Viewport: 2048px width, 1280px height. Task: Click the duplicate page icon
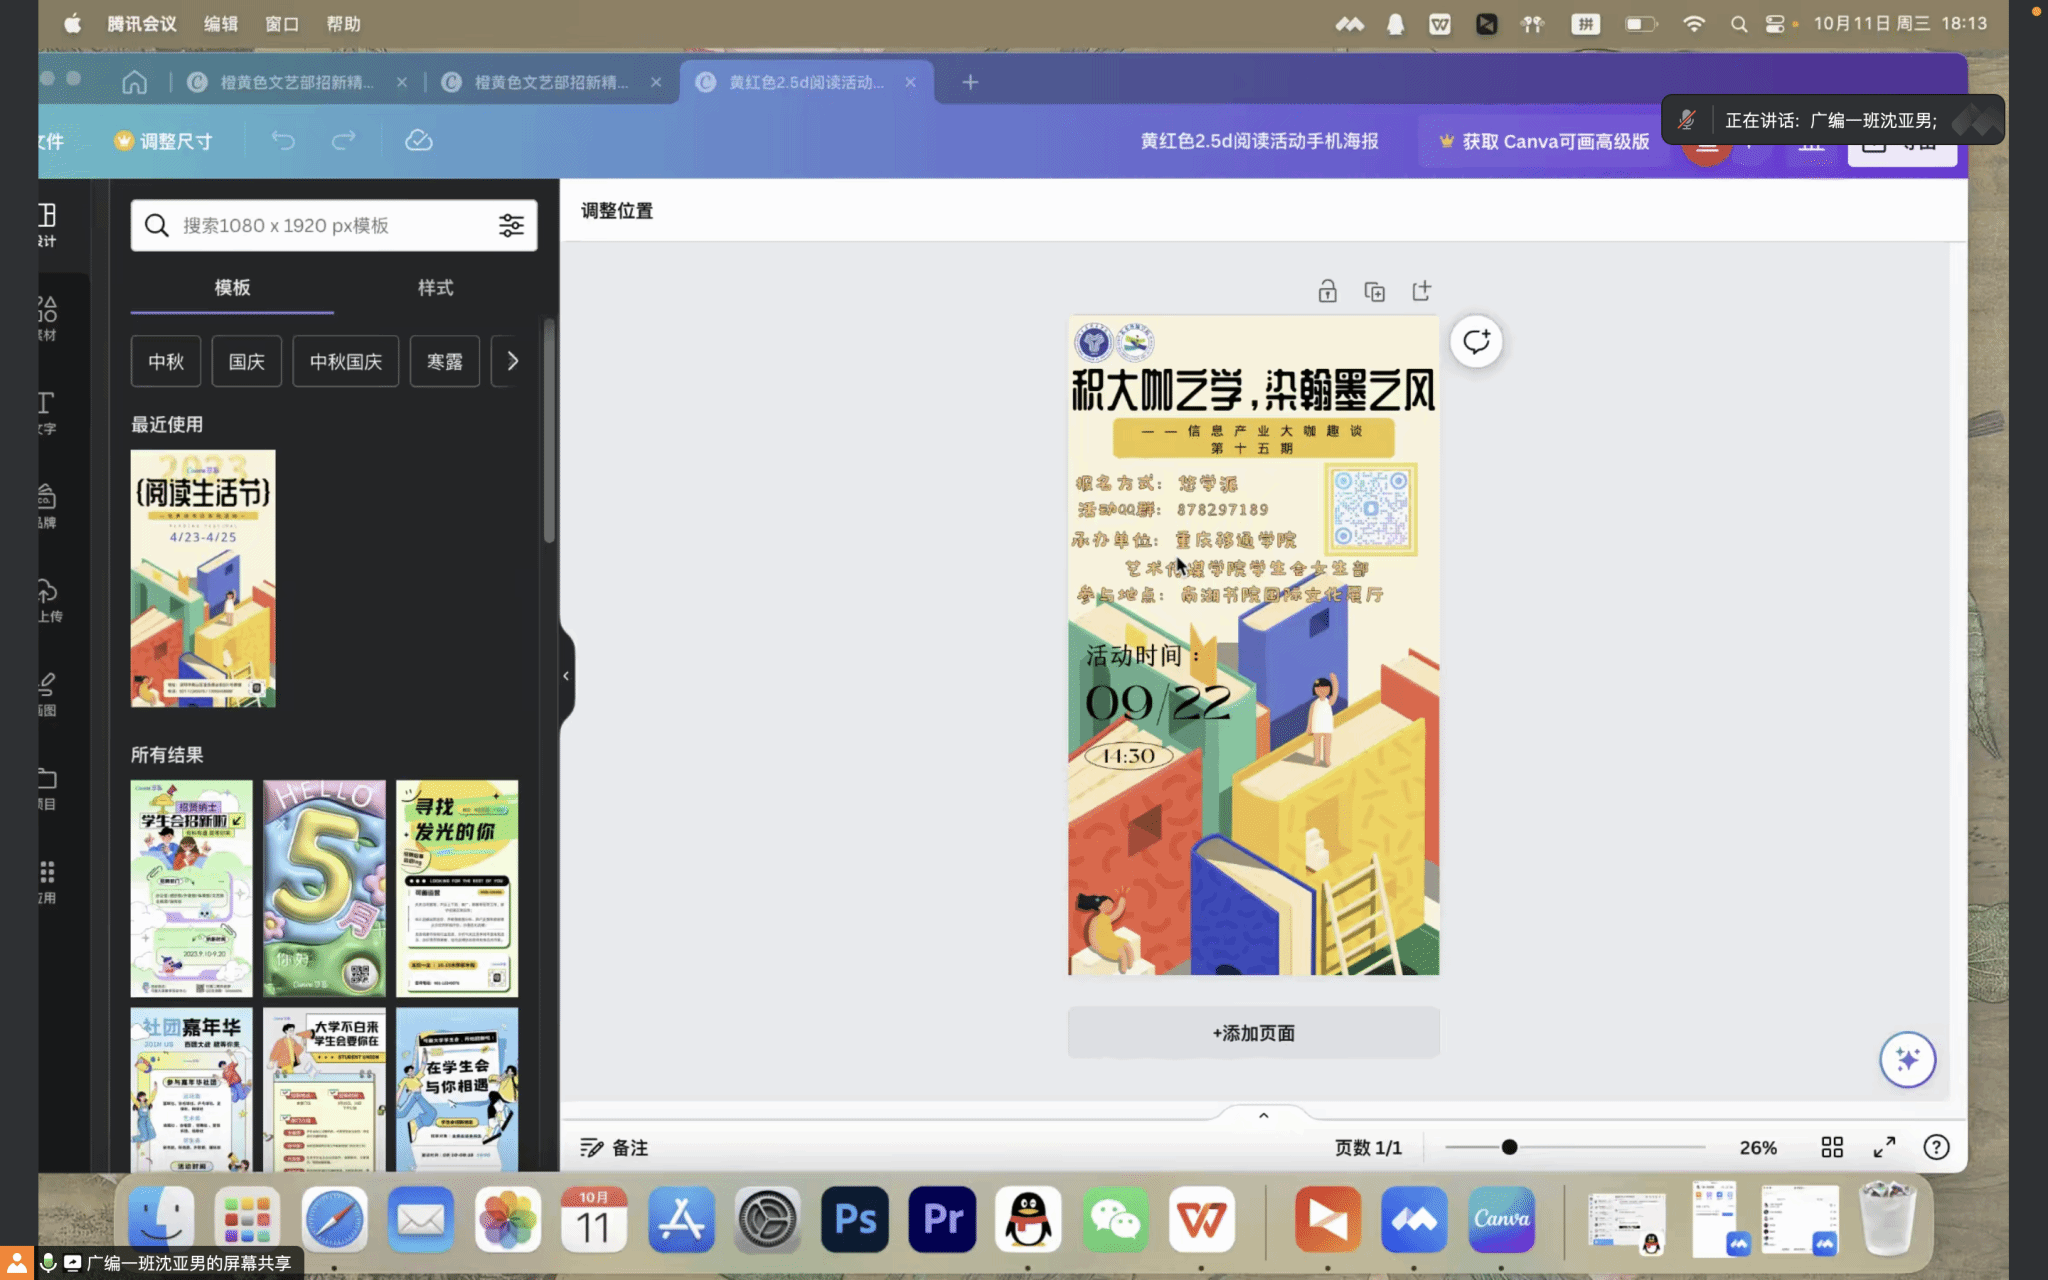[1374, 291]
